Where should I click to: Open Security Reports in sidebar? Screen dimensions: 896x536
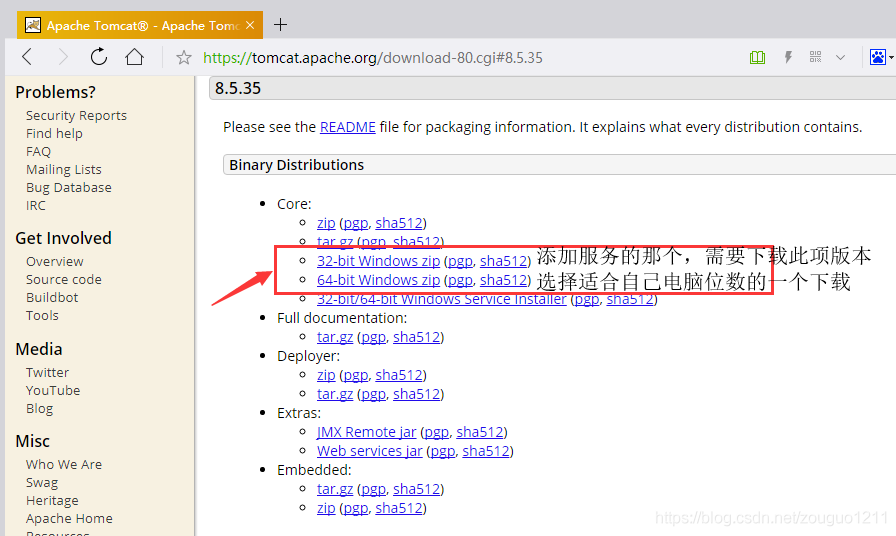(76, 115)
